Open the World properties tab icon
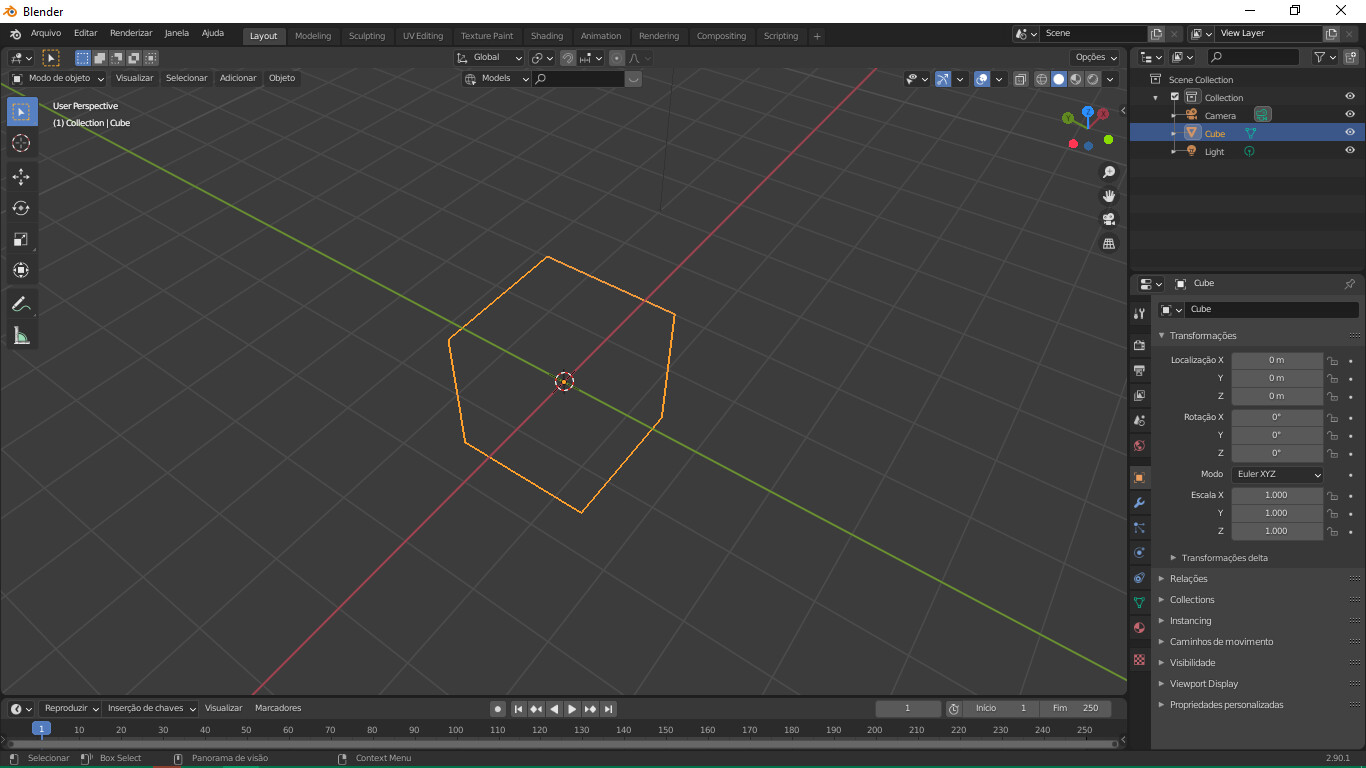The image size is (1366, 768). (x=1139, y=446)
